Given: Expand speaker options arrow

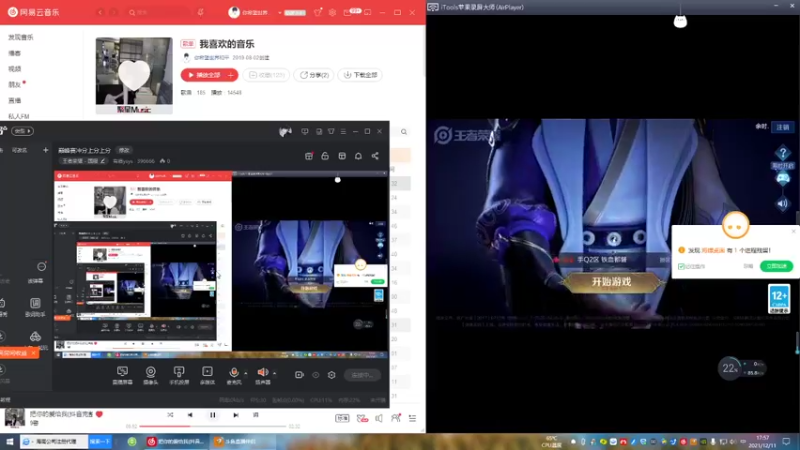Looking at the screenshot, I should tap(274, 373).
